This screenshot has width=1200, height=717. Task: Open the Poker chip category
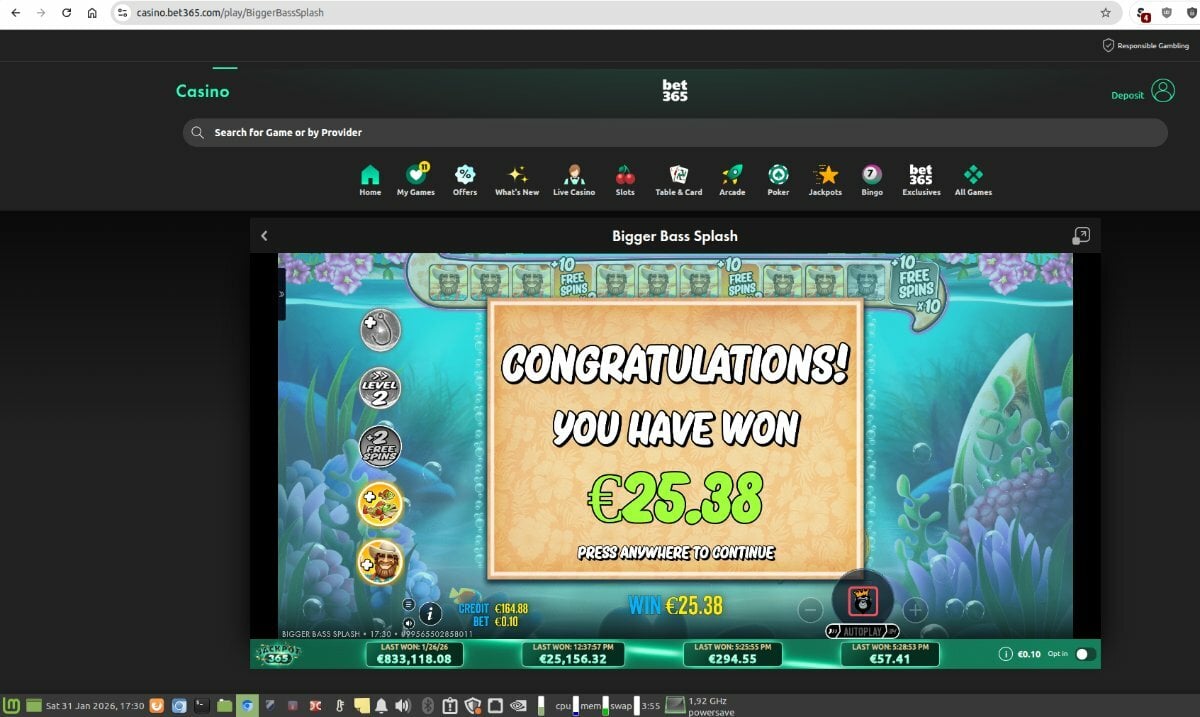[778, 180]
